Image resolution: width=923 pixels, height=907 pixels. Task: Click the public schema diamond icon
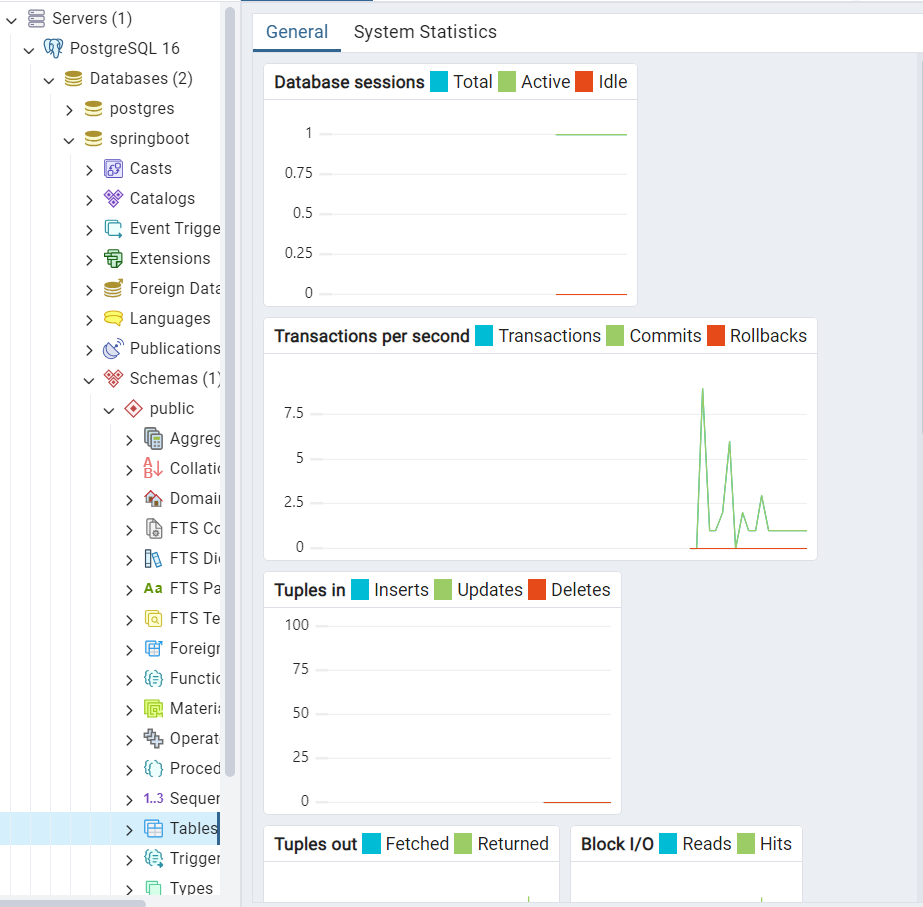pos(132,408)
